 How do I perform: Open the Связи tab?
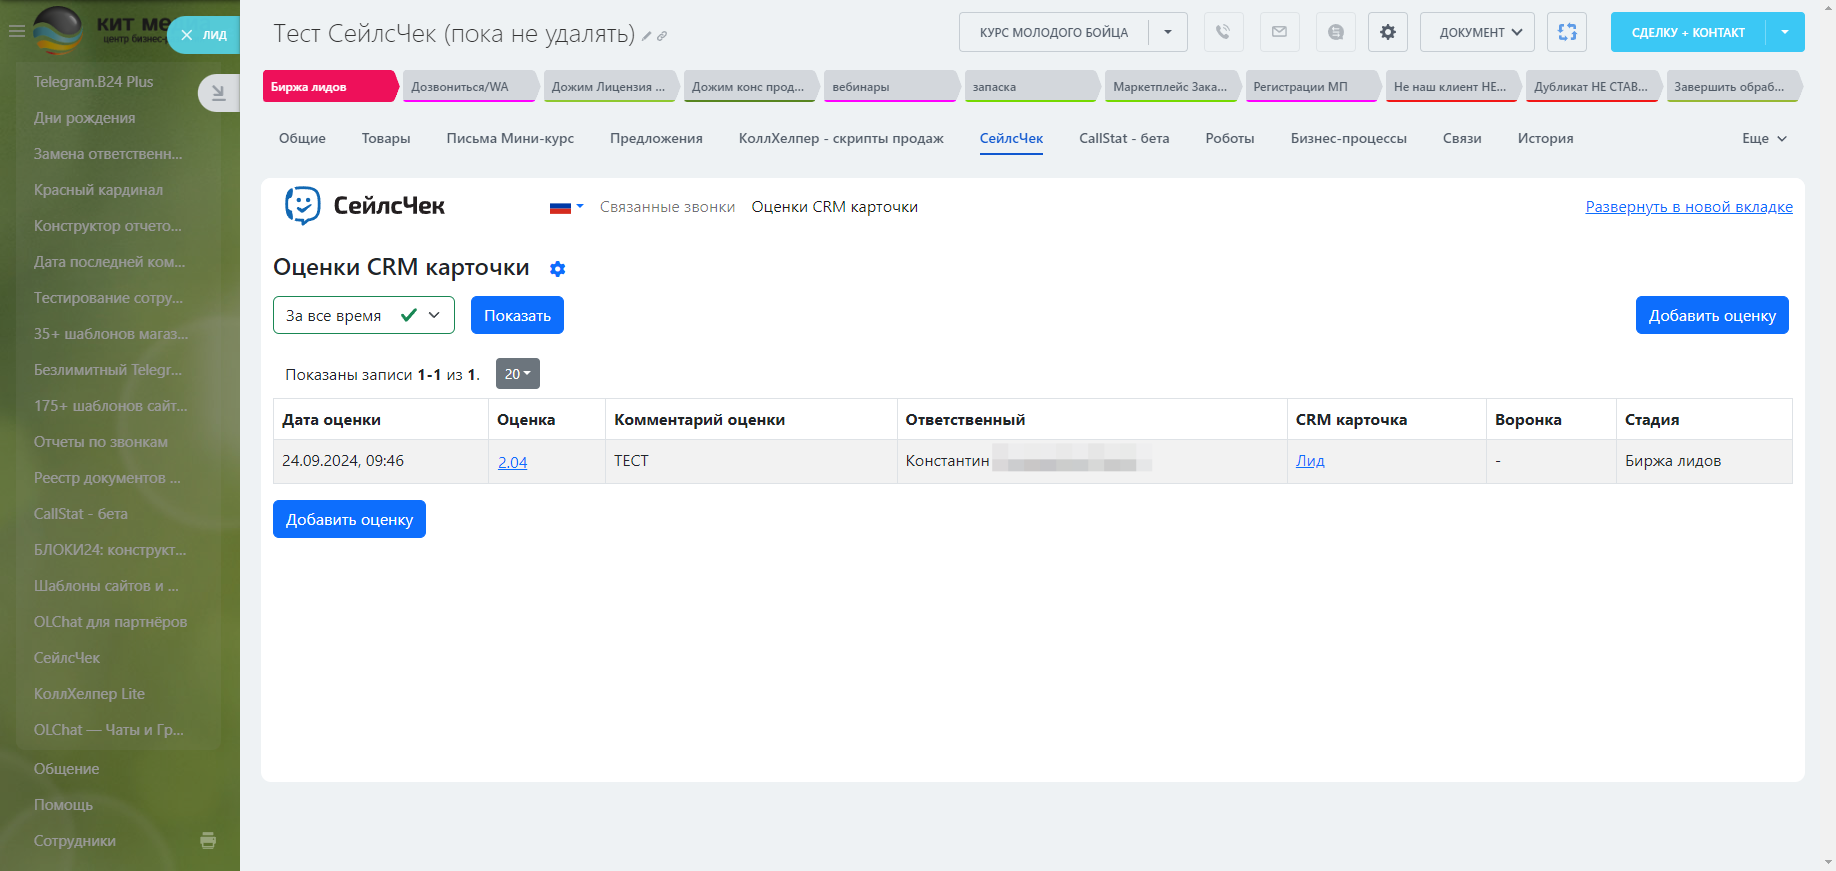1462,138
